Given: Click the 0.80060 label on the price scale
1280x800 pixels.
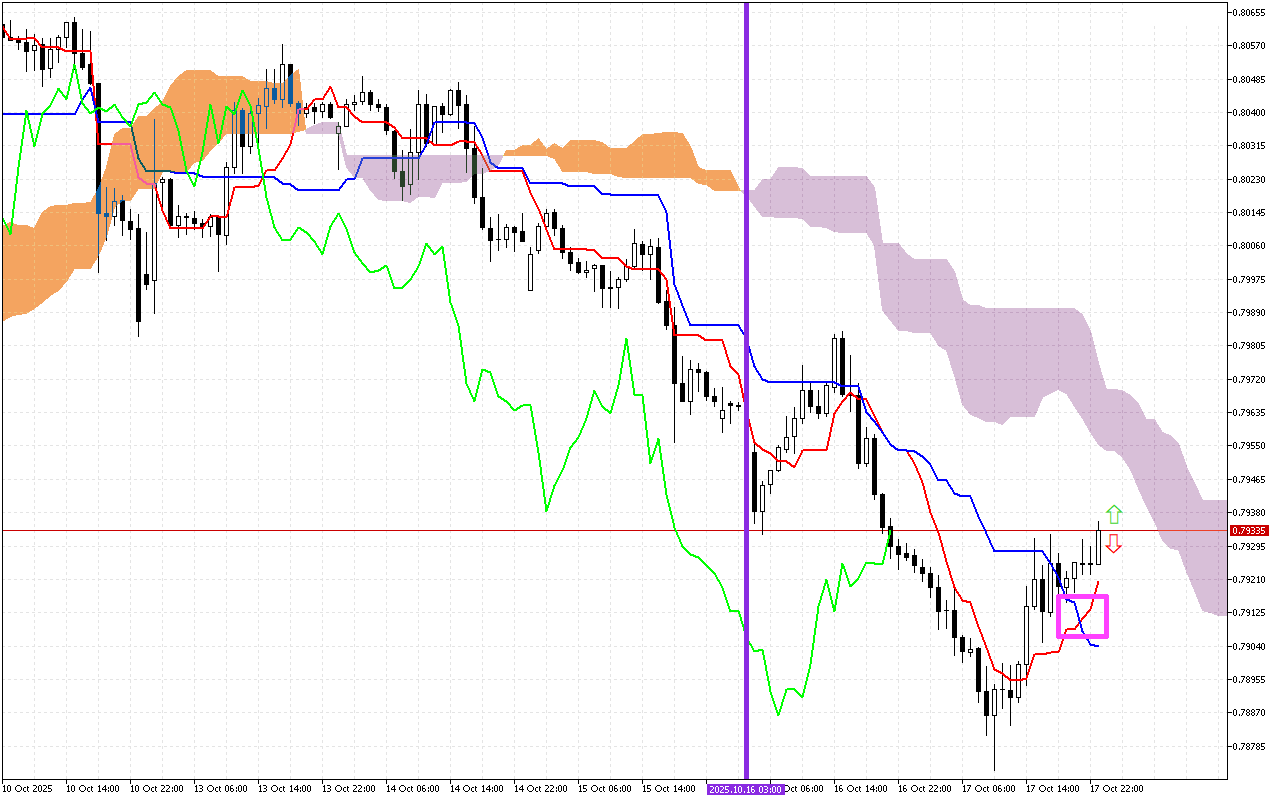Looking at the screenshot, I should (x=1251, y=246).
